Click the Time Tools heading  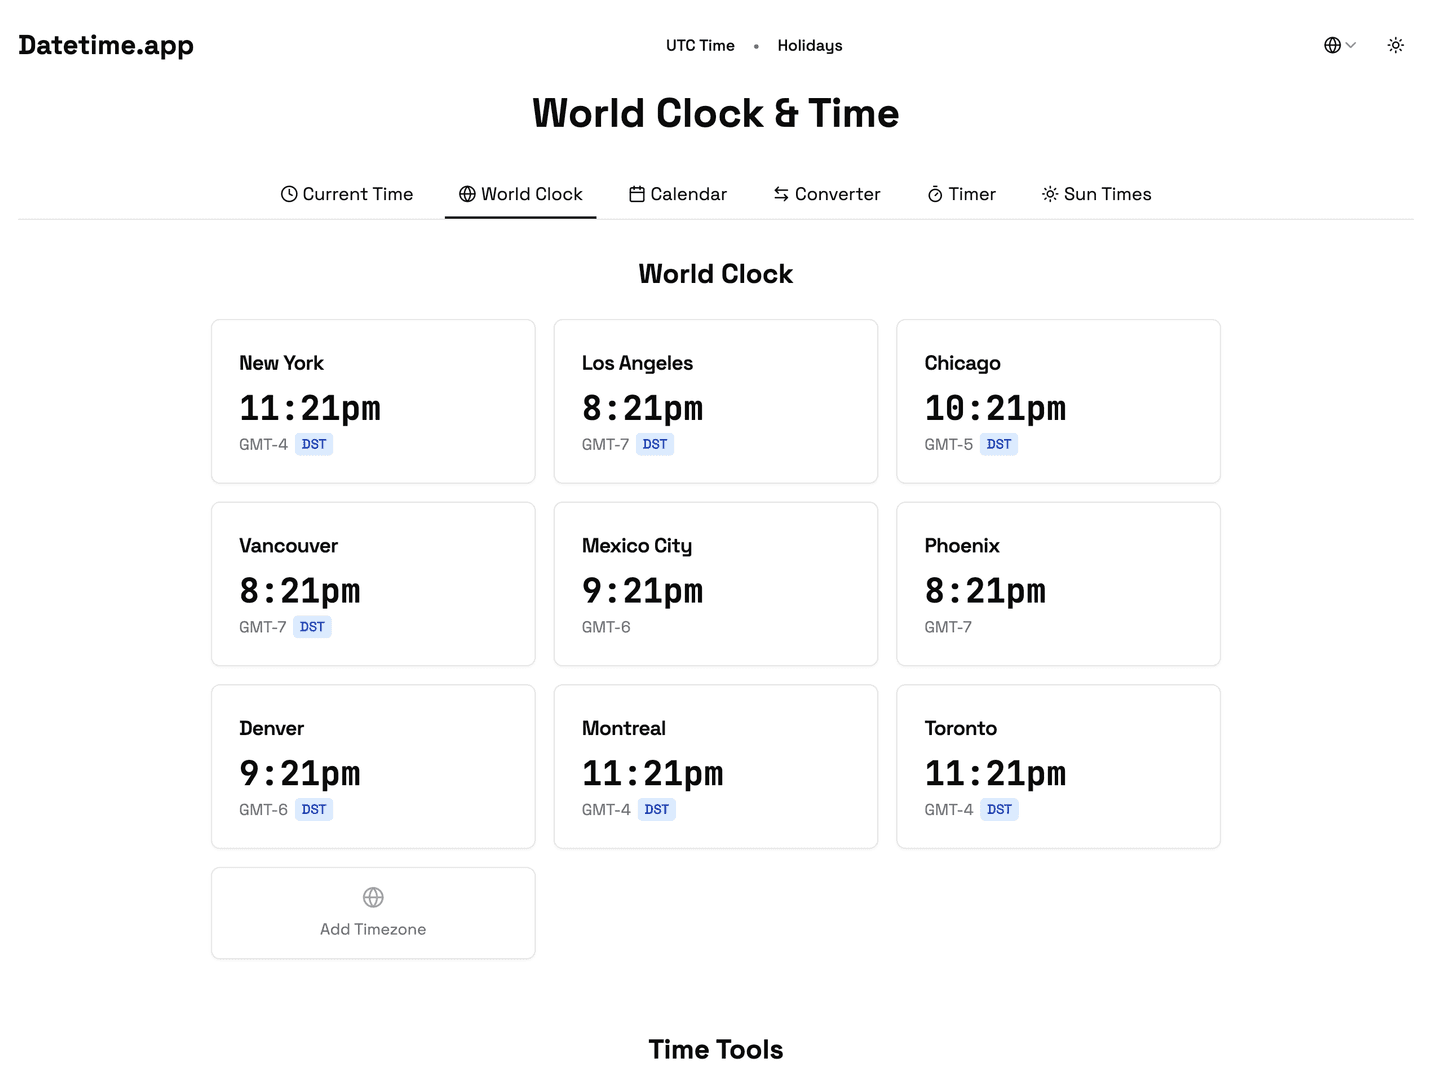716,1049
